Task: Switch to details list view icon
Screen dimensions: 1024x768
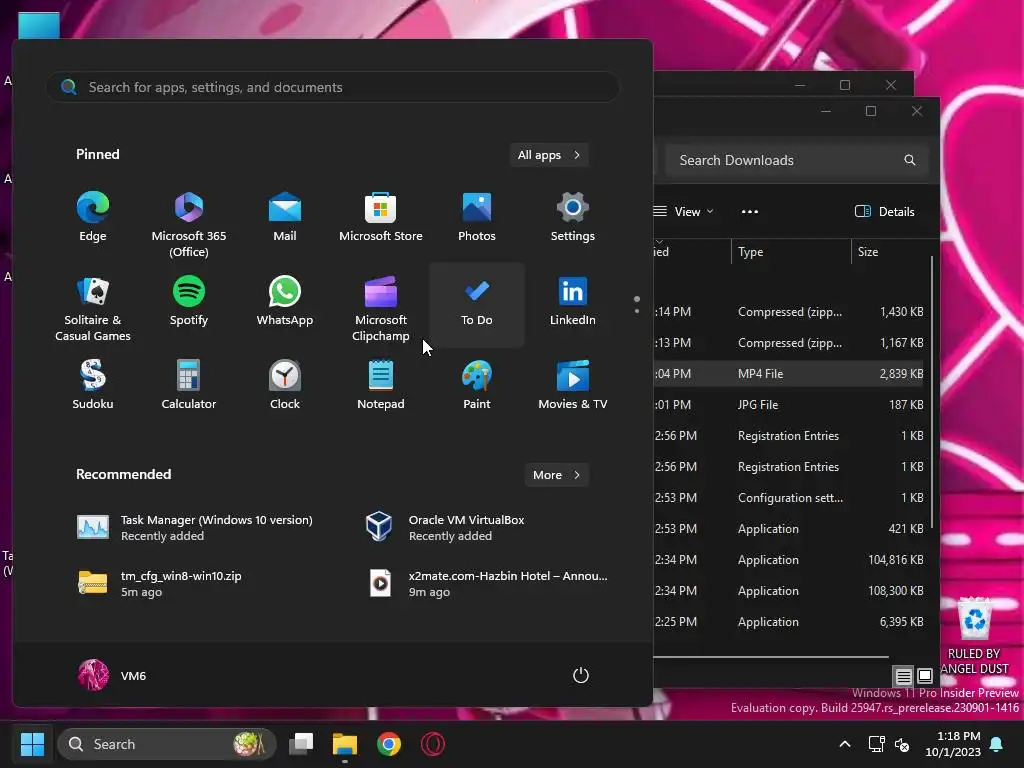Action: tap(903, 676)
